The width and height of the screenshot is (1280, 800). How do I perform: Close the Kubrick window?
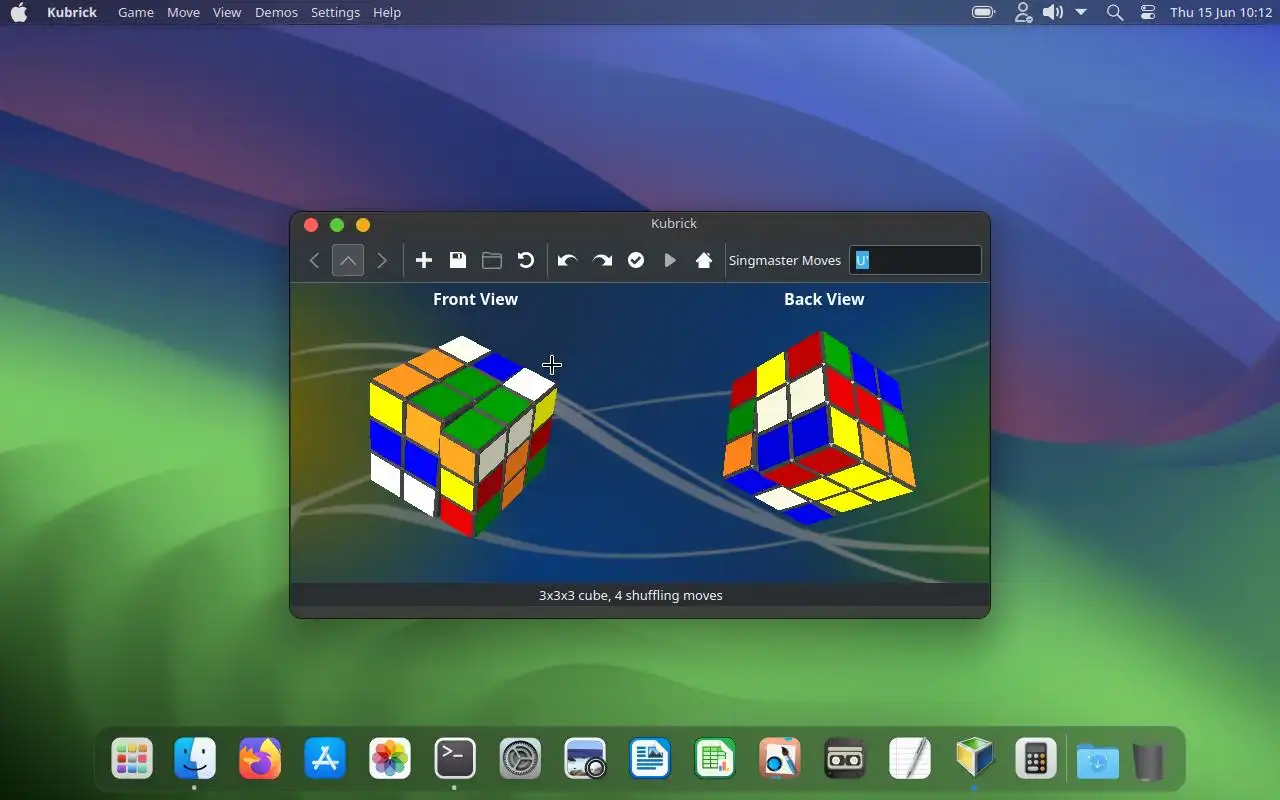coord(311,225)
